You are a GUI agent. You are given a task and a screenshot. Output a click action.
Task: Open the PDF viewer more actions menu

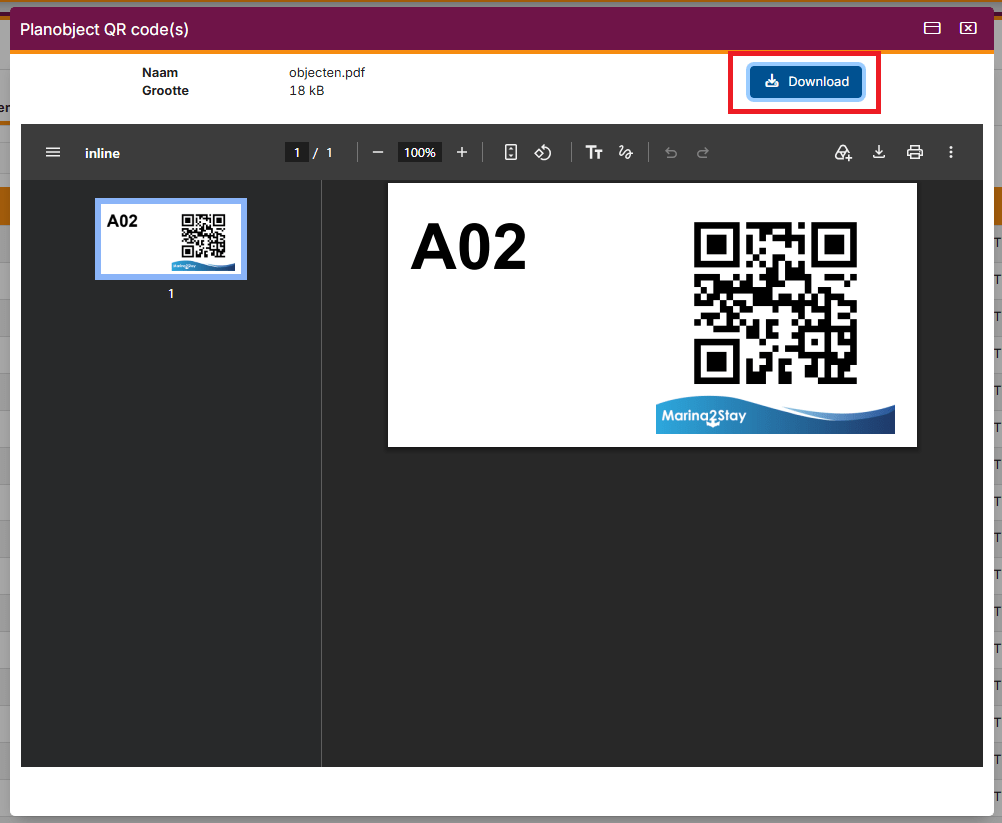[950, 153]
